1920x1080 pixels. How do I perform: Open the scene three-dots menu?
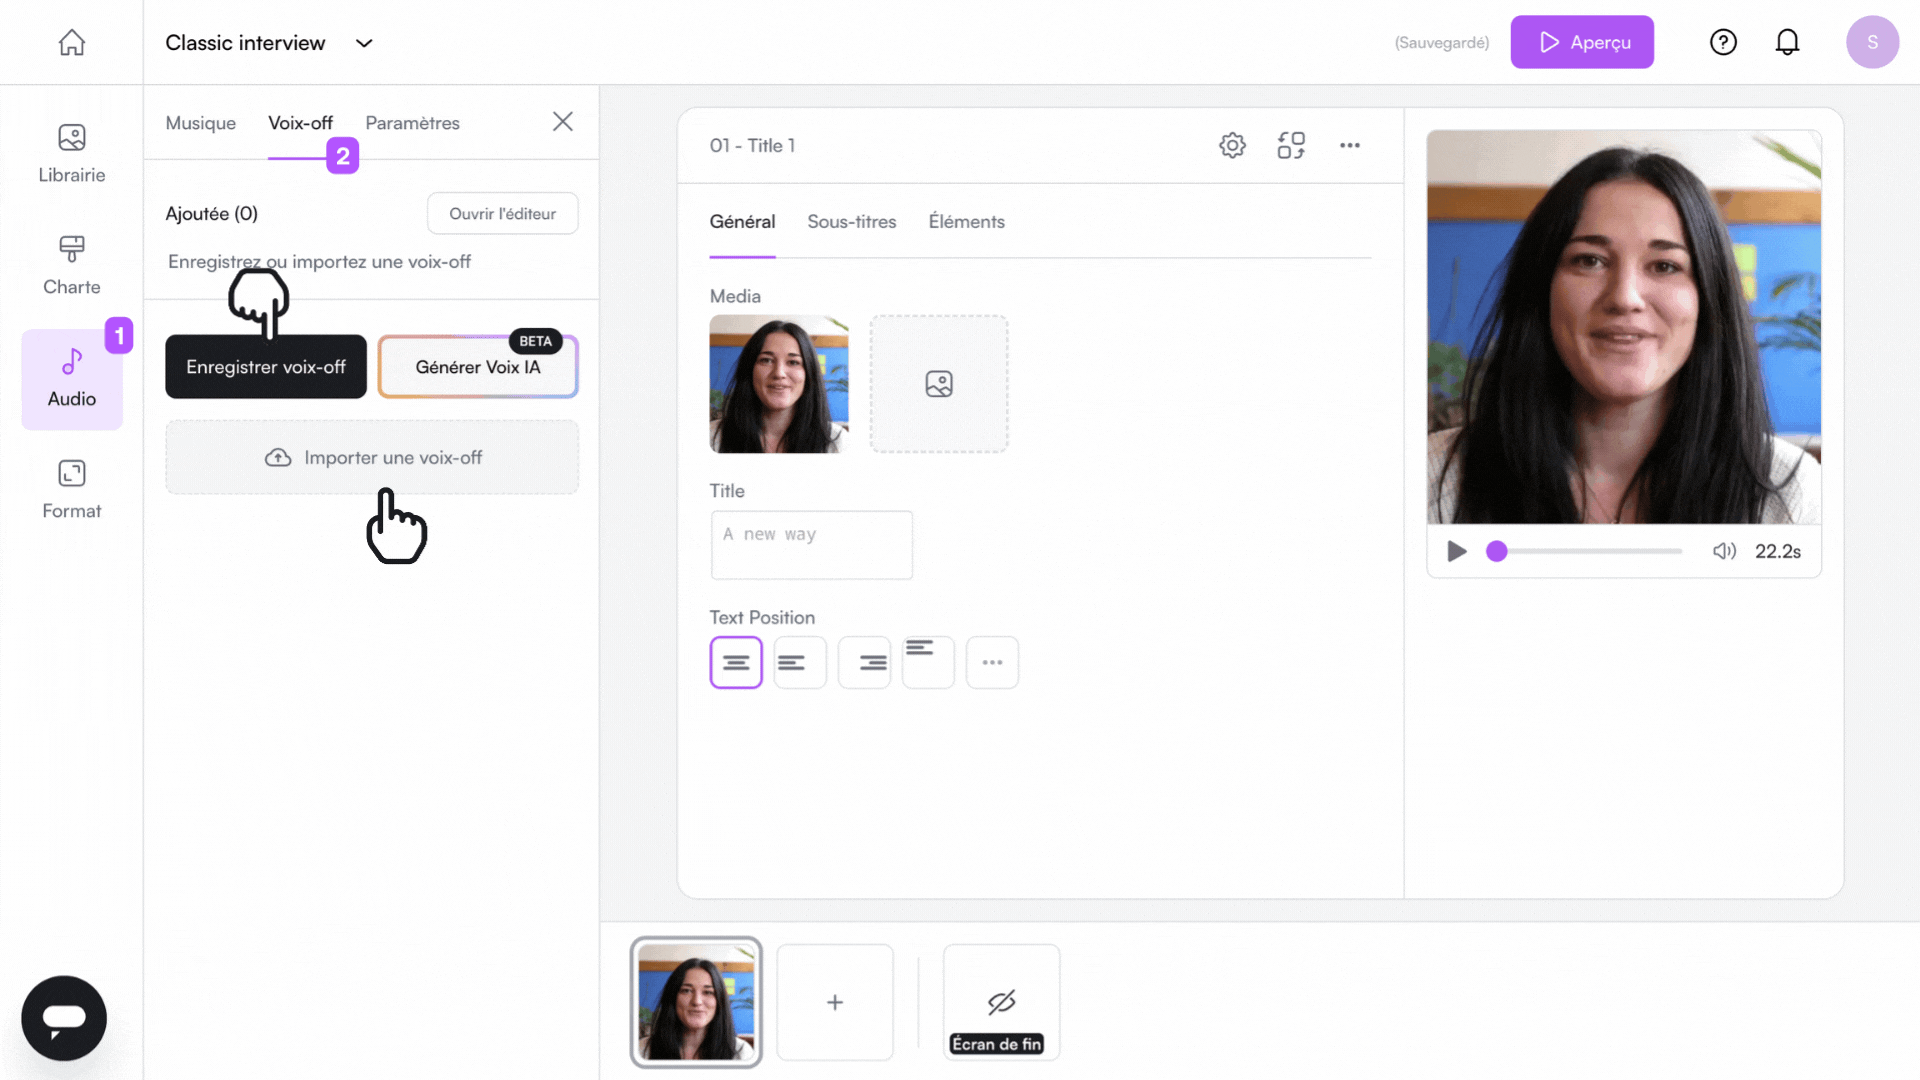click(x=1350, y=145)
